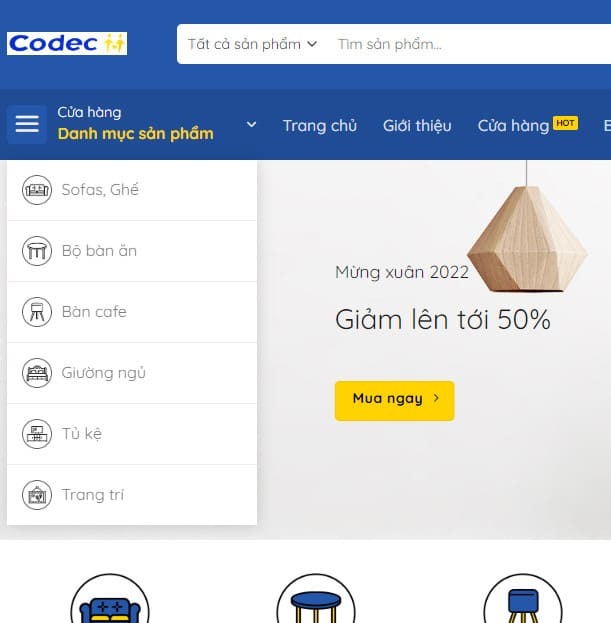Click the blue round table category icon
The width and height of the screenshot is (611, 623).
point(316,599)
